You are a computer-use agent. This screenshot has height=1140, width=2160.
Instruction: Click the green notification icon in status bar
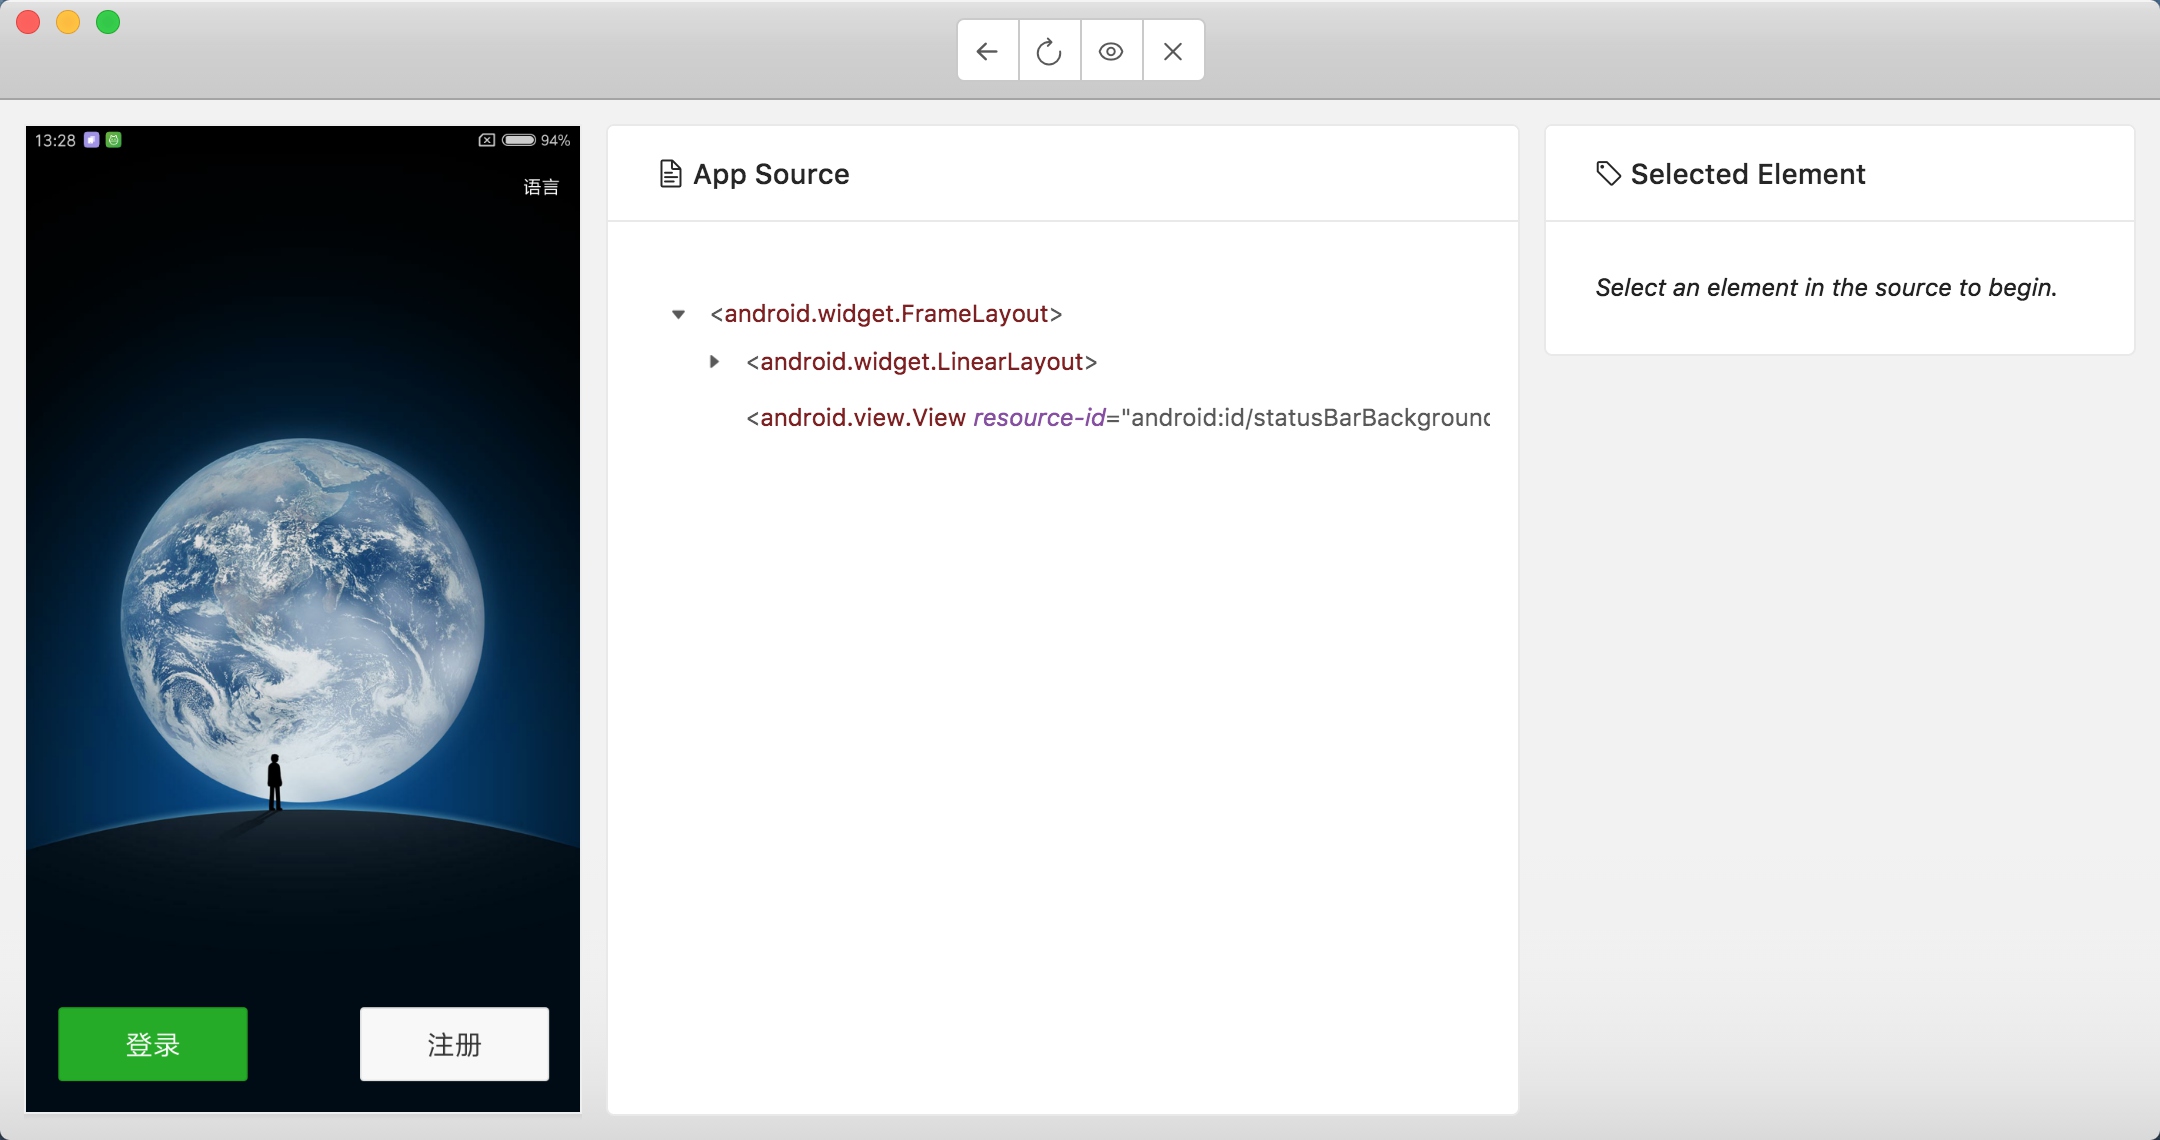tap(114, 140)
